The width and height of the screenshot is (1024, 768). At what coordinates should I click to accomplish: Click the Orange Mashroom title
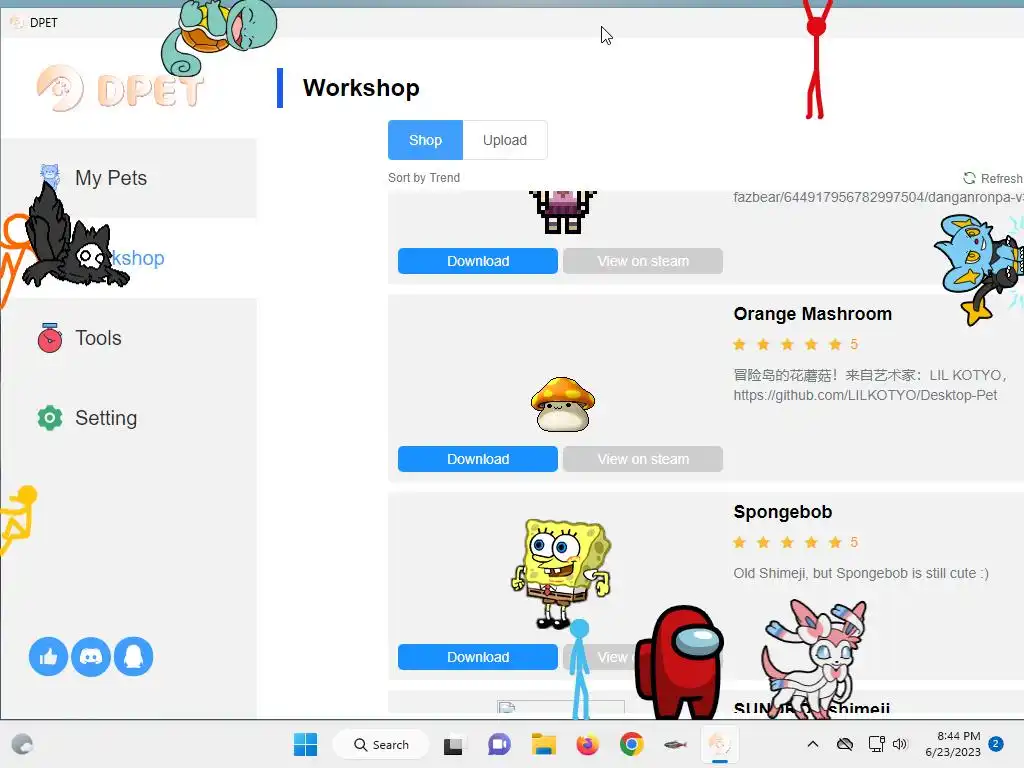[812, 313]
